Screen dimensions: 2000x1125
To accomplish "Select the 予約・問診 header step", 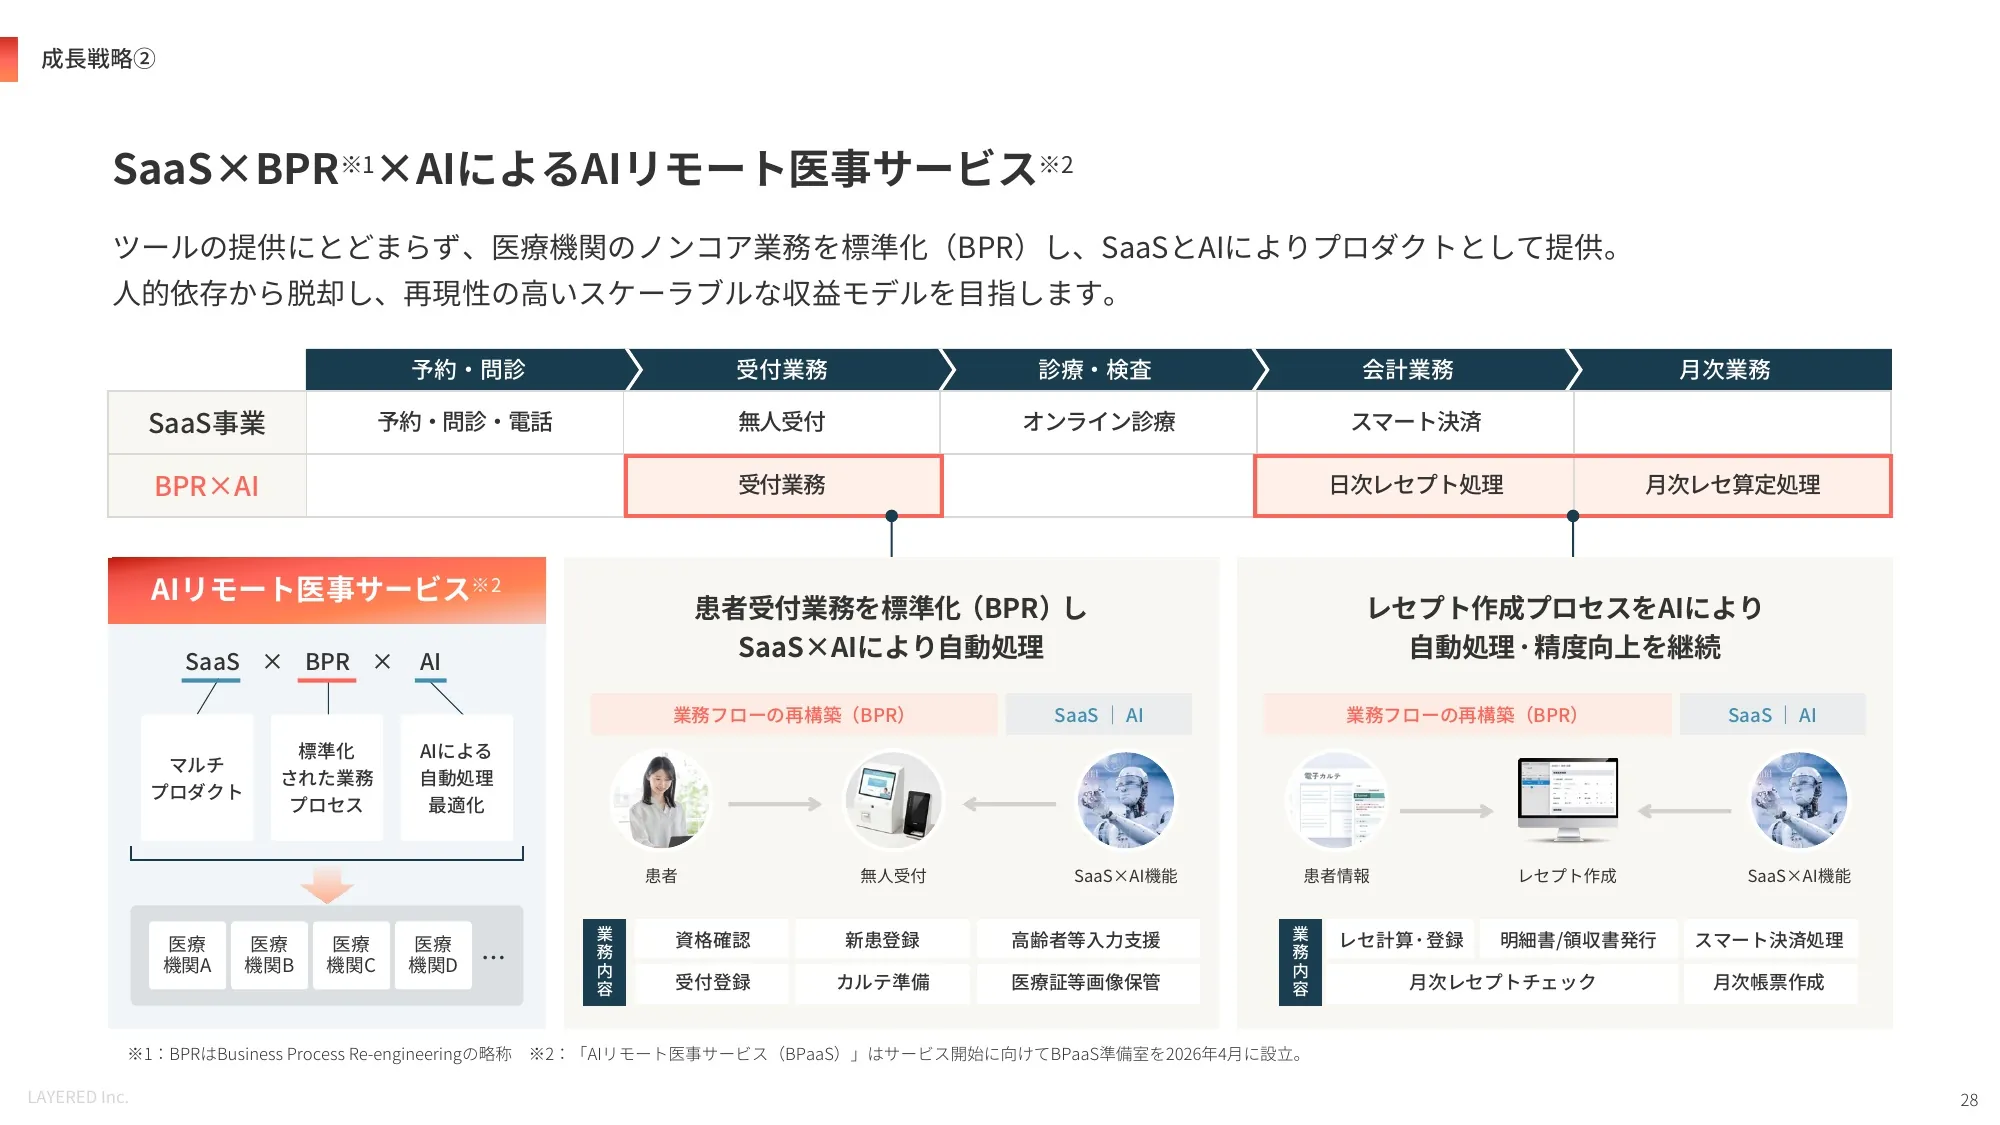I will point(467,370).
